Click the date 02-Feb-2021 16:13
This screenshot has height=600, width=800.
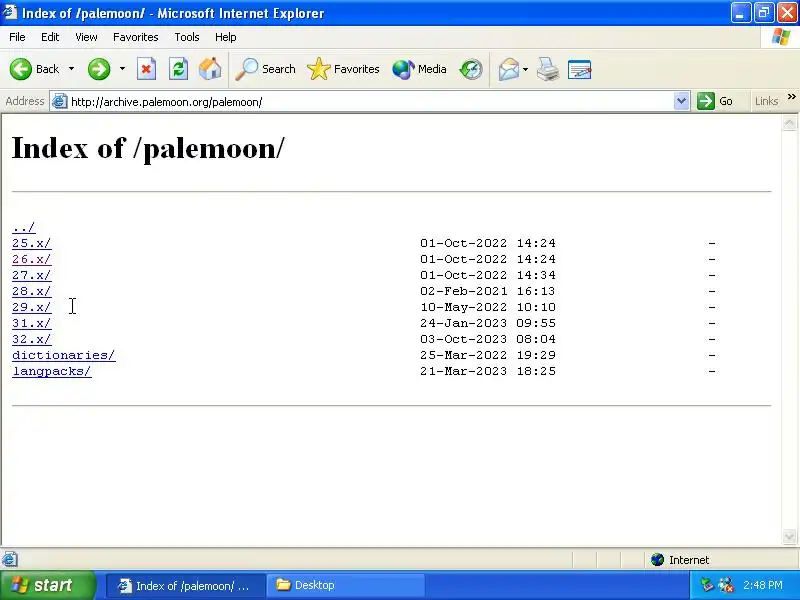pyautogui.click(x=488, y=291)
